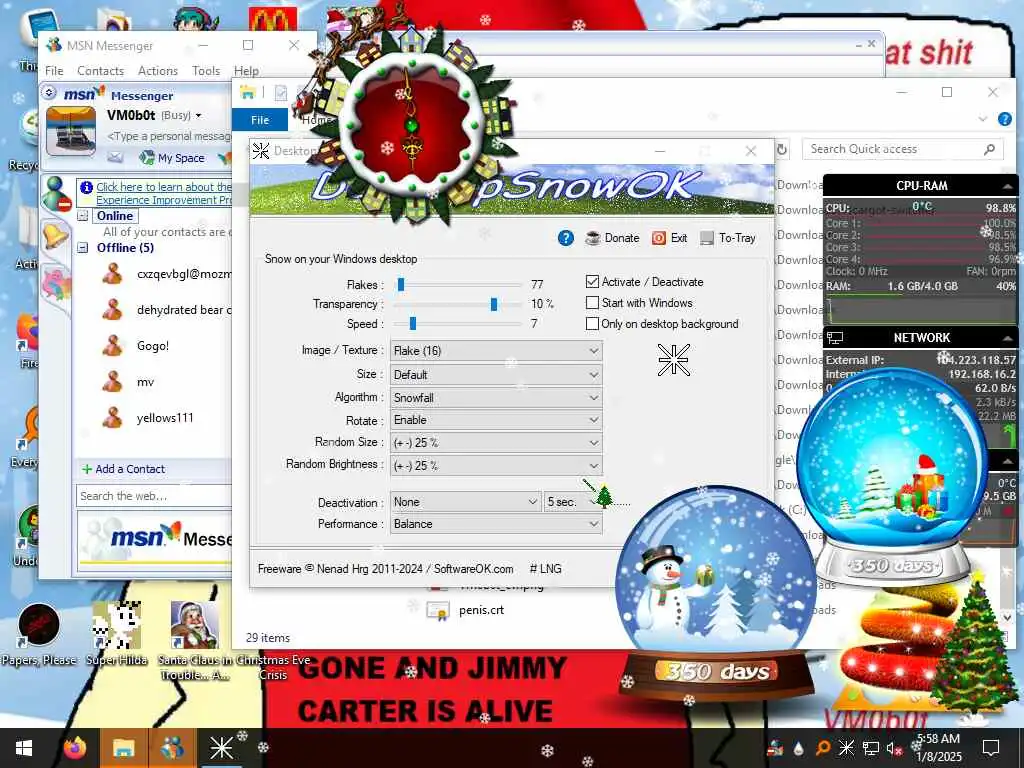
Task: Open the Algorithm Snowfall dropdown
Action: pyautogui.click(x=496, y=398)
